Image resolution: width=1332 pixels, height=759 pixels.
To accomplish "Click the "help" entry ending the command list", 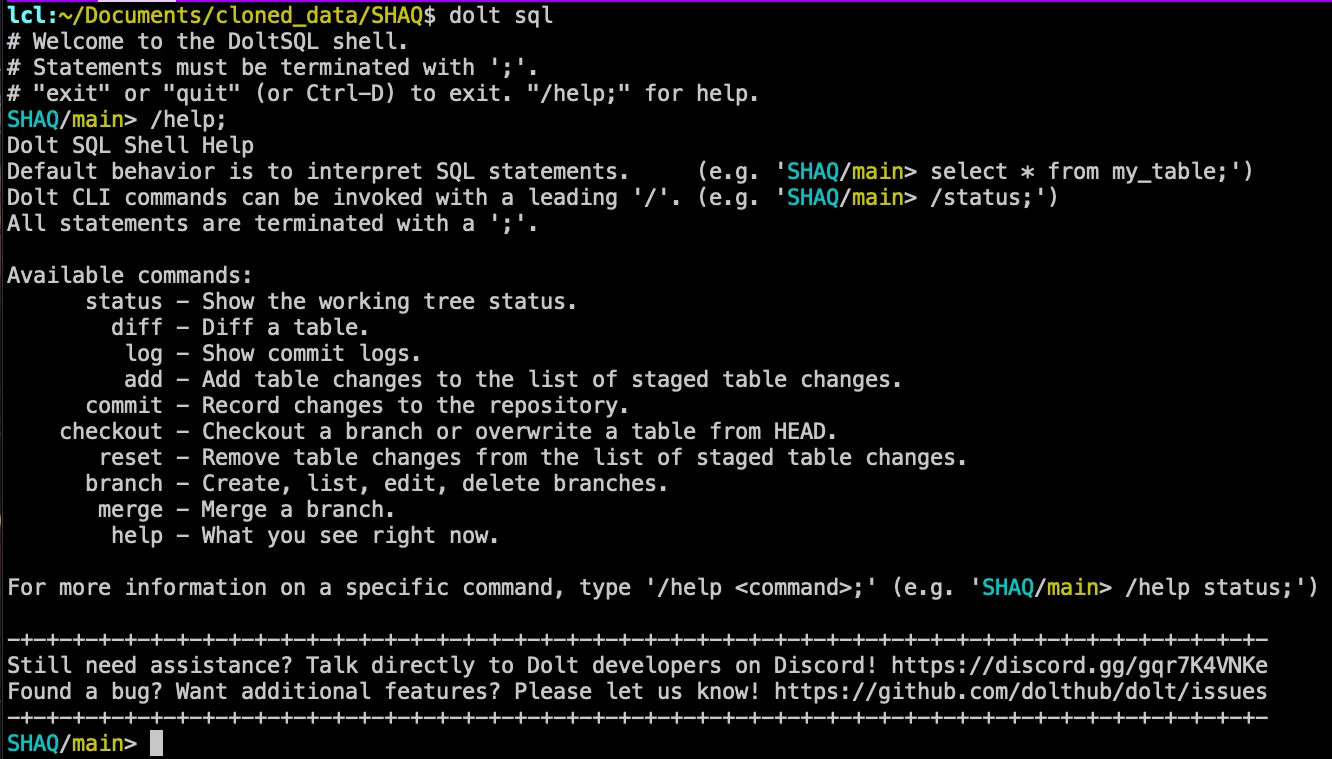I will 136,535.
